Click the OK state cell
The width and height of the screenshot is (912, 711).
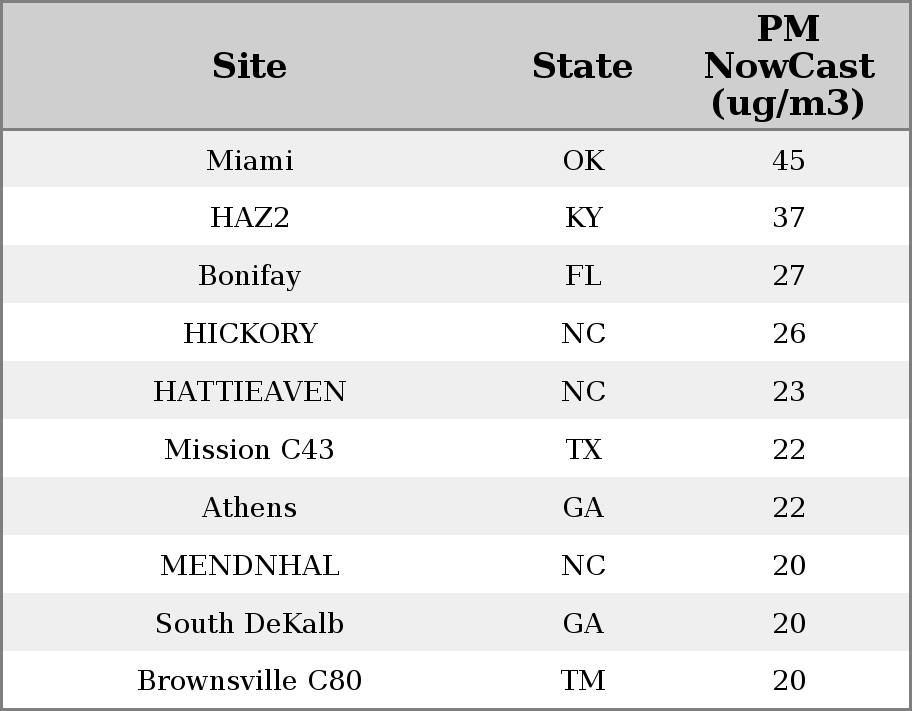click(583, 161)
